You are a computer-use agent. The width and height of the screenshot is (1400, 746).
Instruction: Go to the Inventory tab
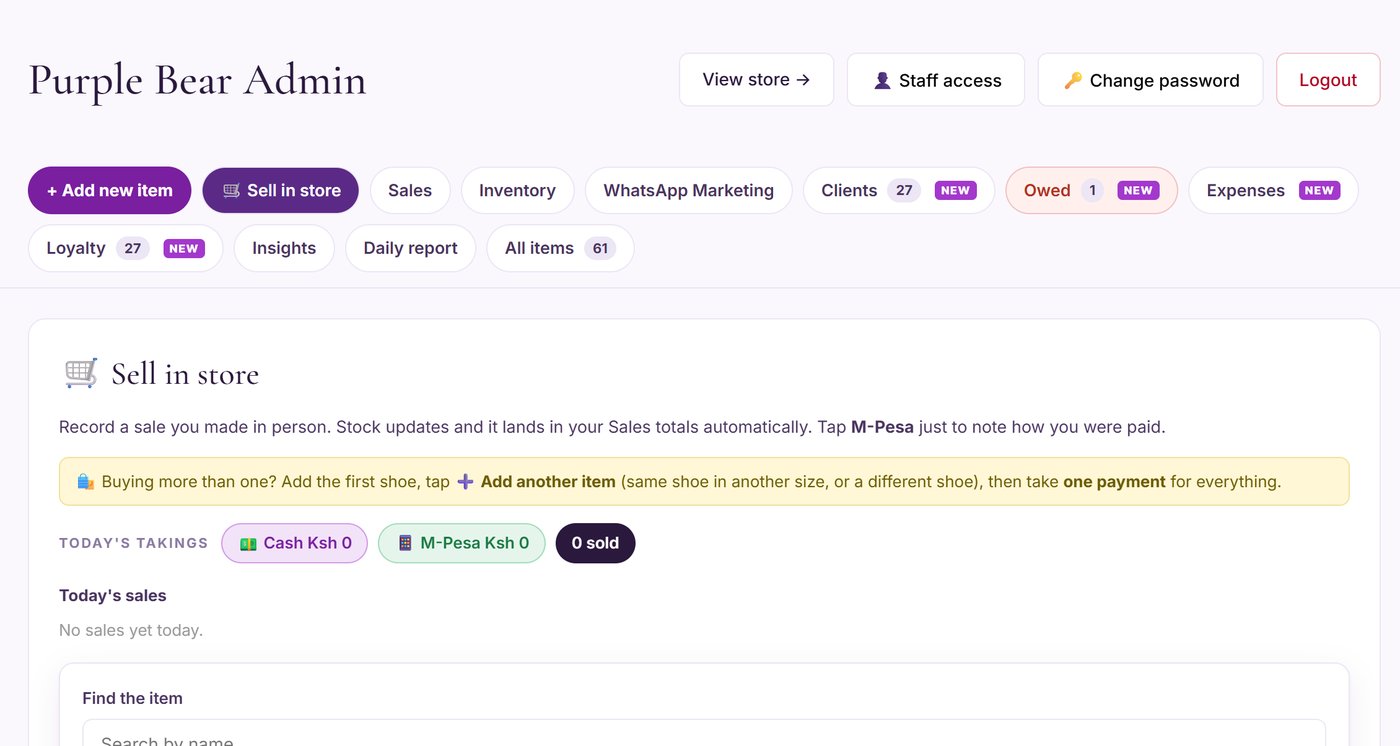click(517, 191)
